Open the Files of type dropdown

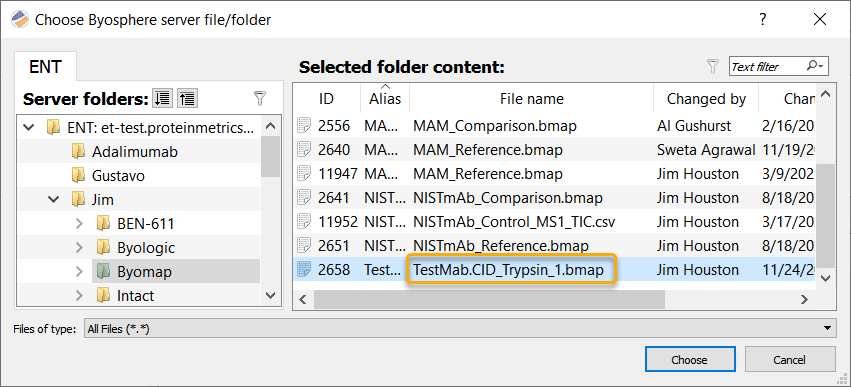(x=460, y=328)
